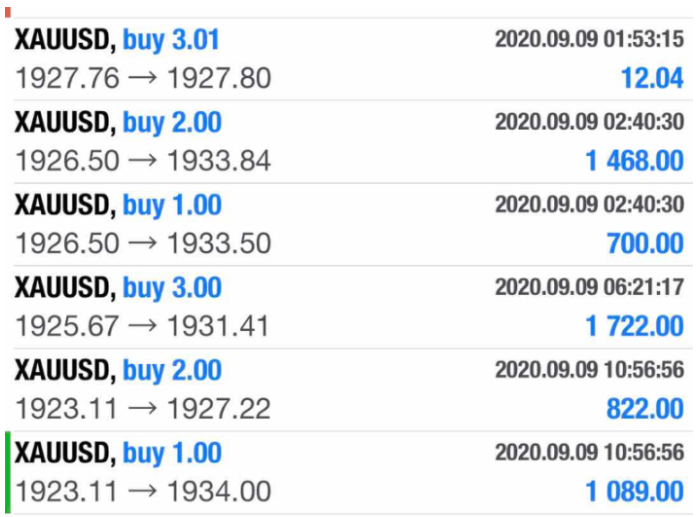The height and width of the screenshot is (517, 698).
Task: Click the green marker bar beside the last trade
Action: pos(8,472)
